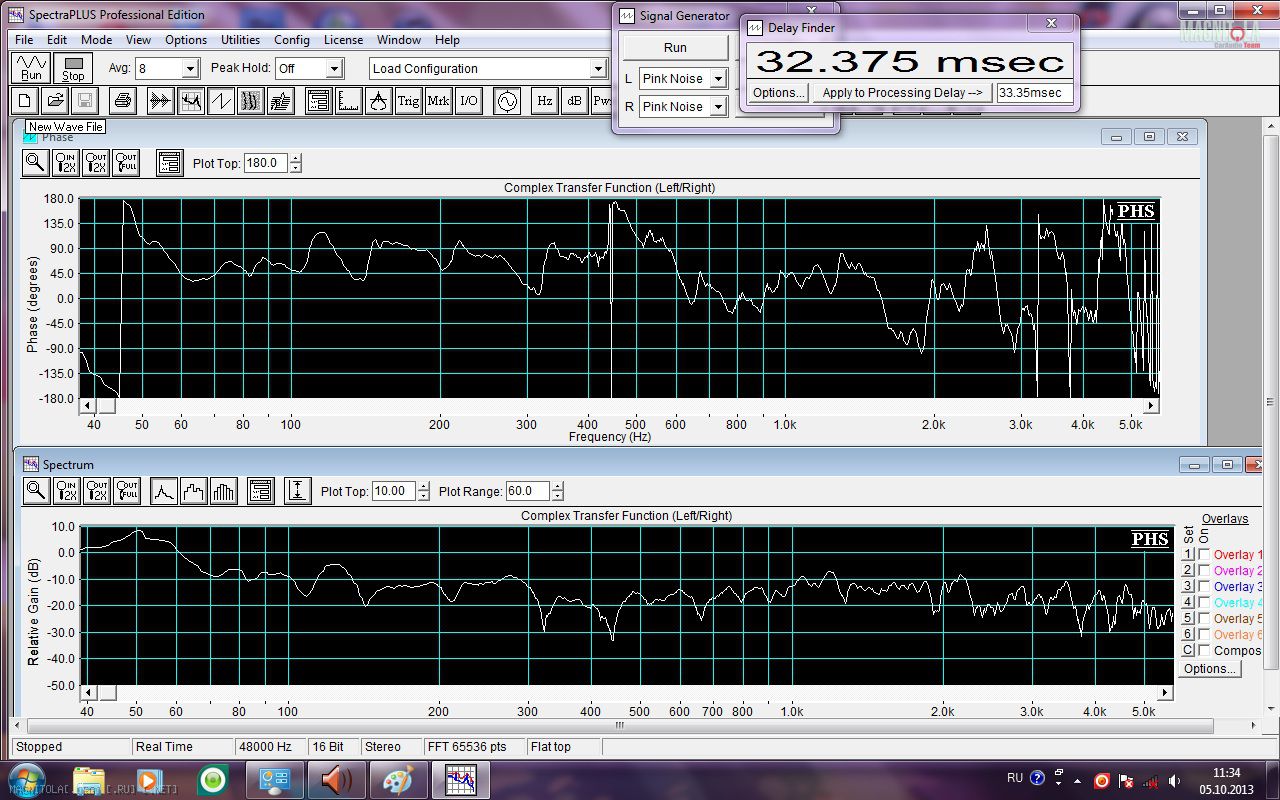Click the Spectrum autoscale vertical arrows icon
Image resolution: width=1280 pixels, height=800 pixels.
(x=297, y=491)
